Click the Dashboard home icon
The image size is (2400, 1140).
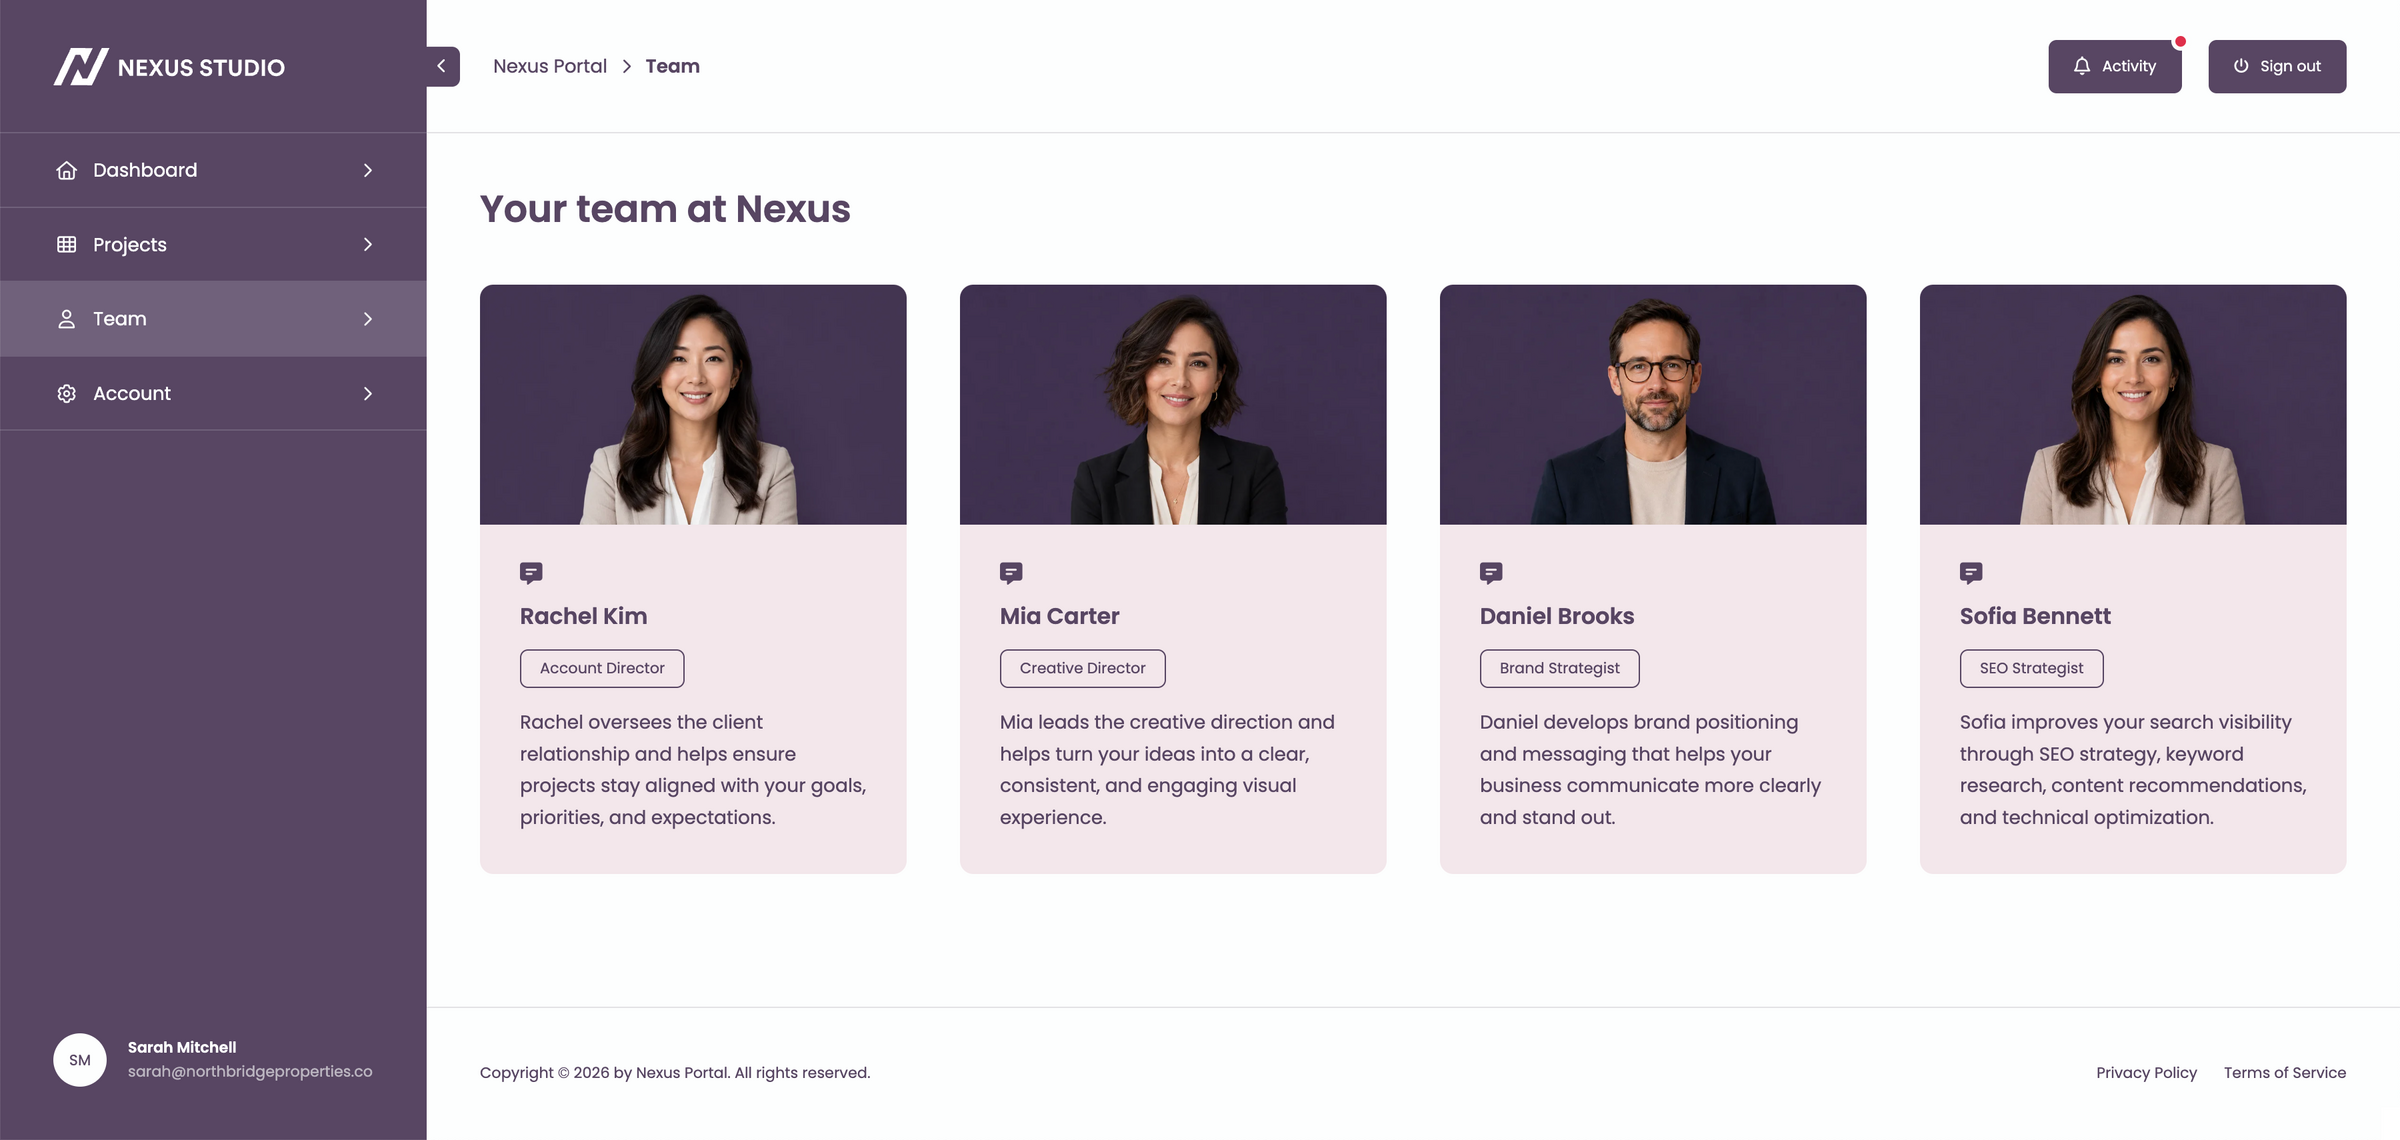[67, 170]
